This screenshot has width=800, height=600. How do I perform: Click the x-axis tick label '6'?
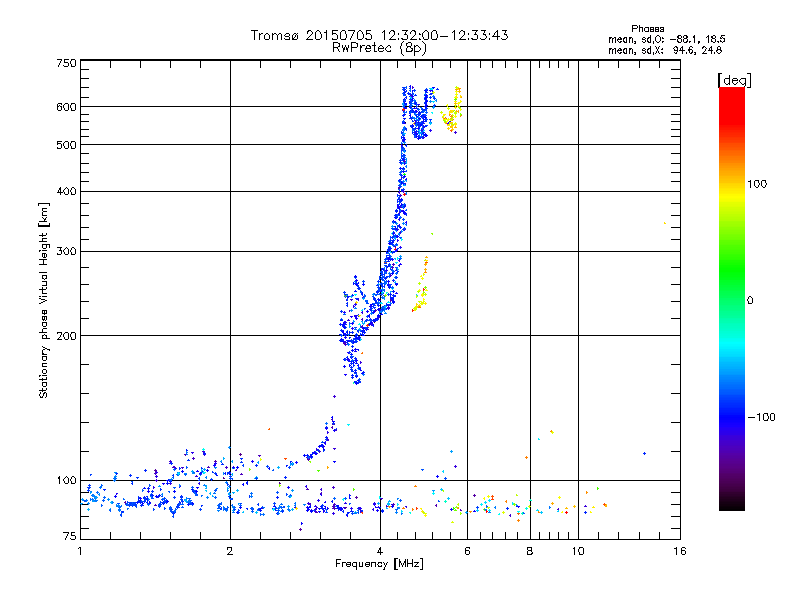pos(467,551)
